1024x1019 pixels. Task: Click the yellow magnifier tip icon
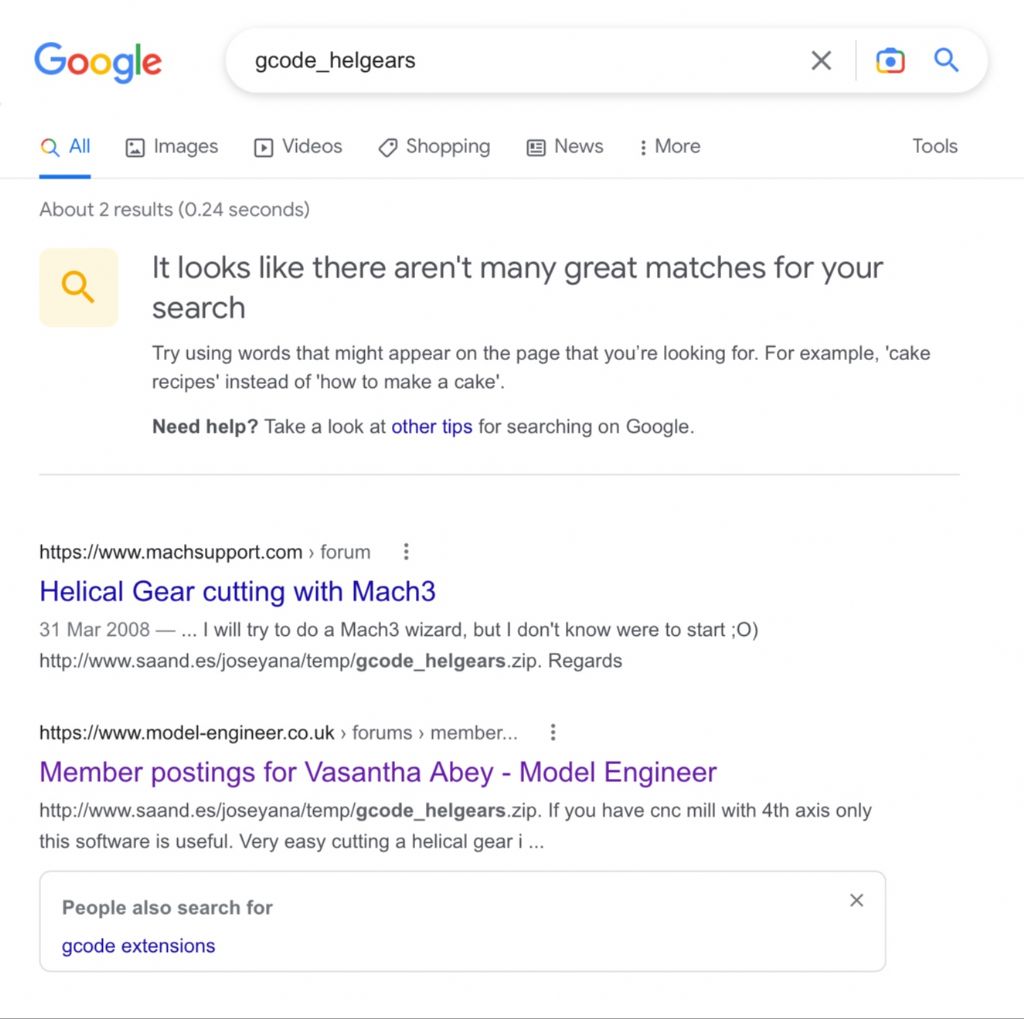tap(79, 287)
